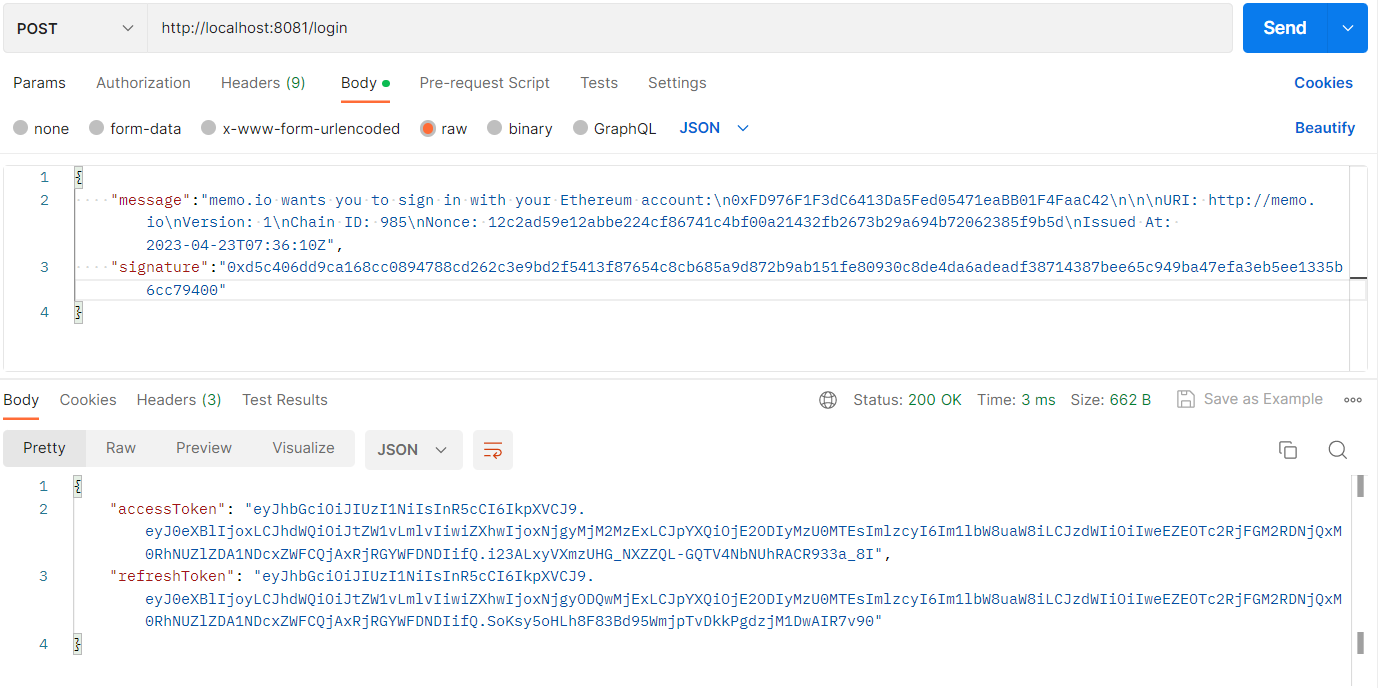
Task: Switch response view to Raw
Action: click(x=121, y=448)
